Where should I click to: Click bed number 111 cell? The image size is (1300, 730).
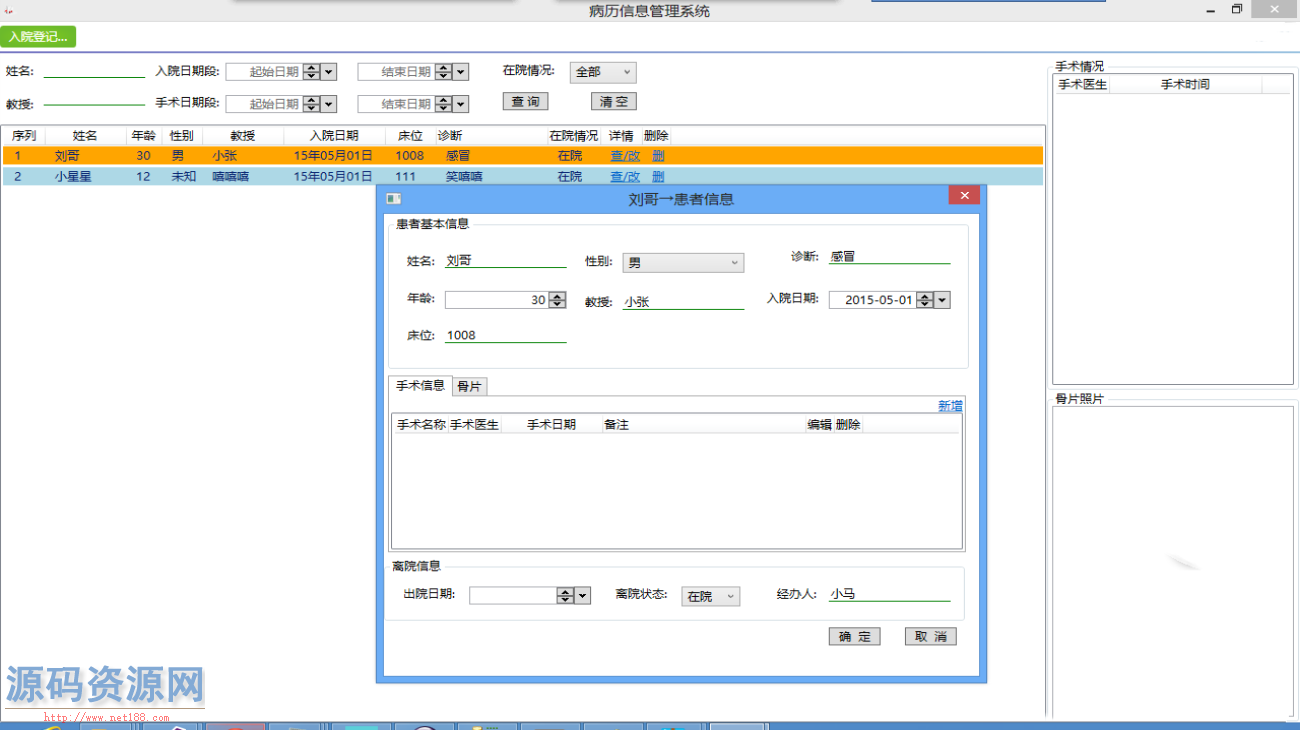(405, 177)
